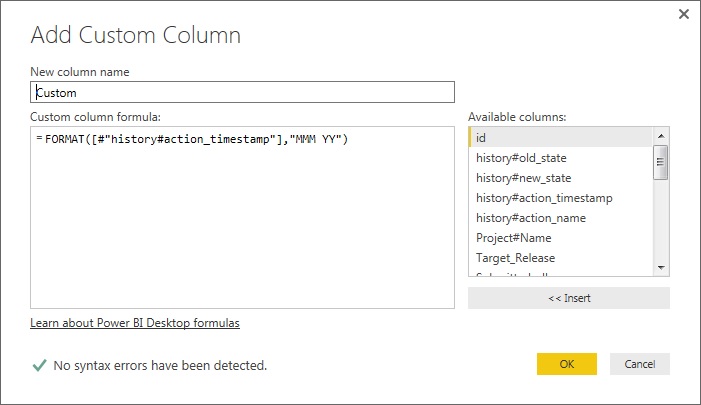The width and height of the screenshot is (701, 405).
Task: Click the Available columns scroll up arrow
Action: [x=661, y=136]
